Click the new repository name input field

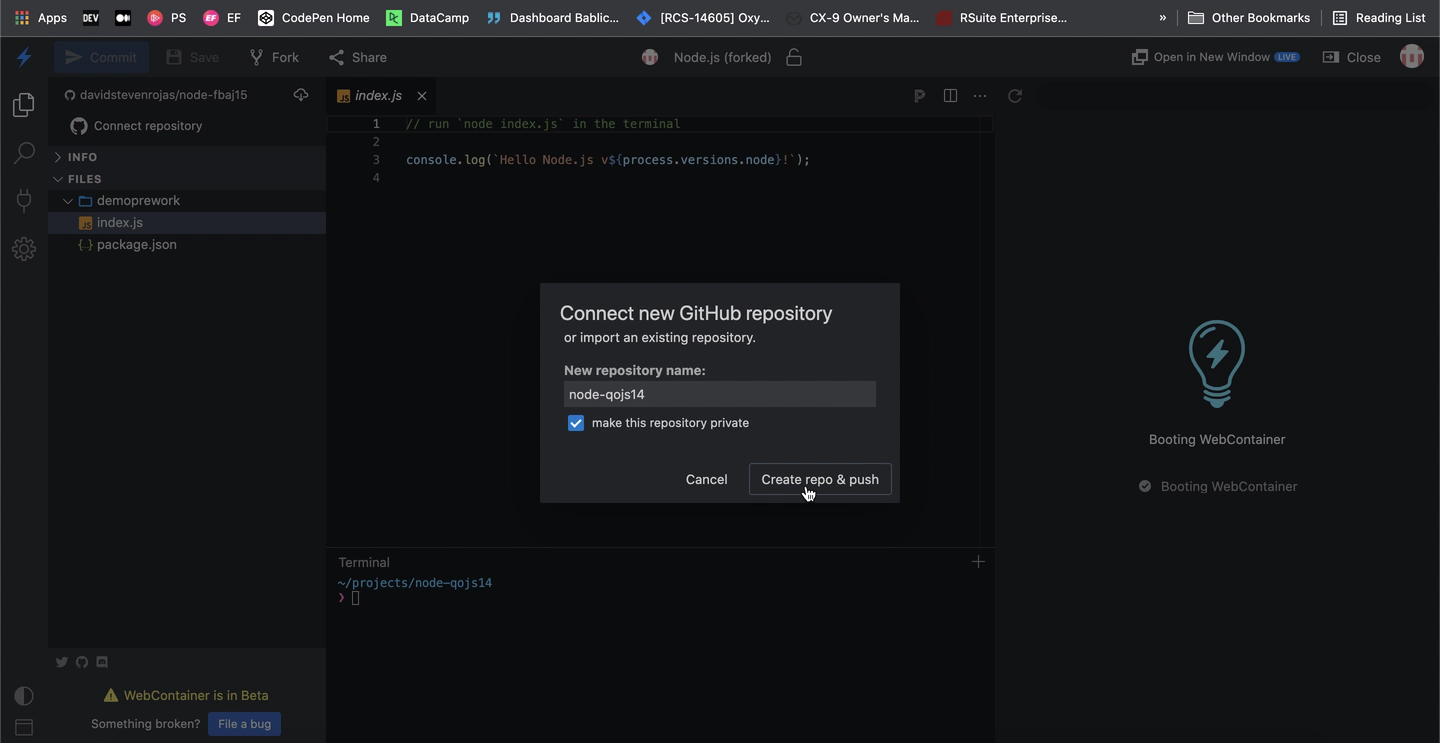coord(719,394)
